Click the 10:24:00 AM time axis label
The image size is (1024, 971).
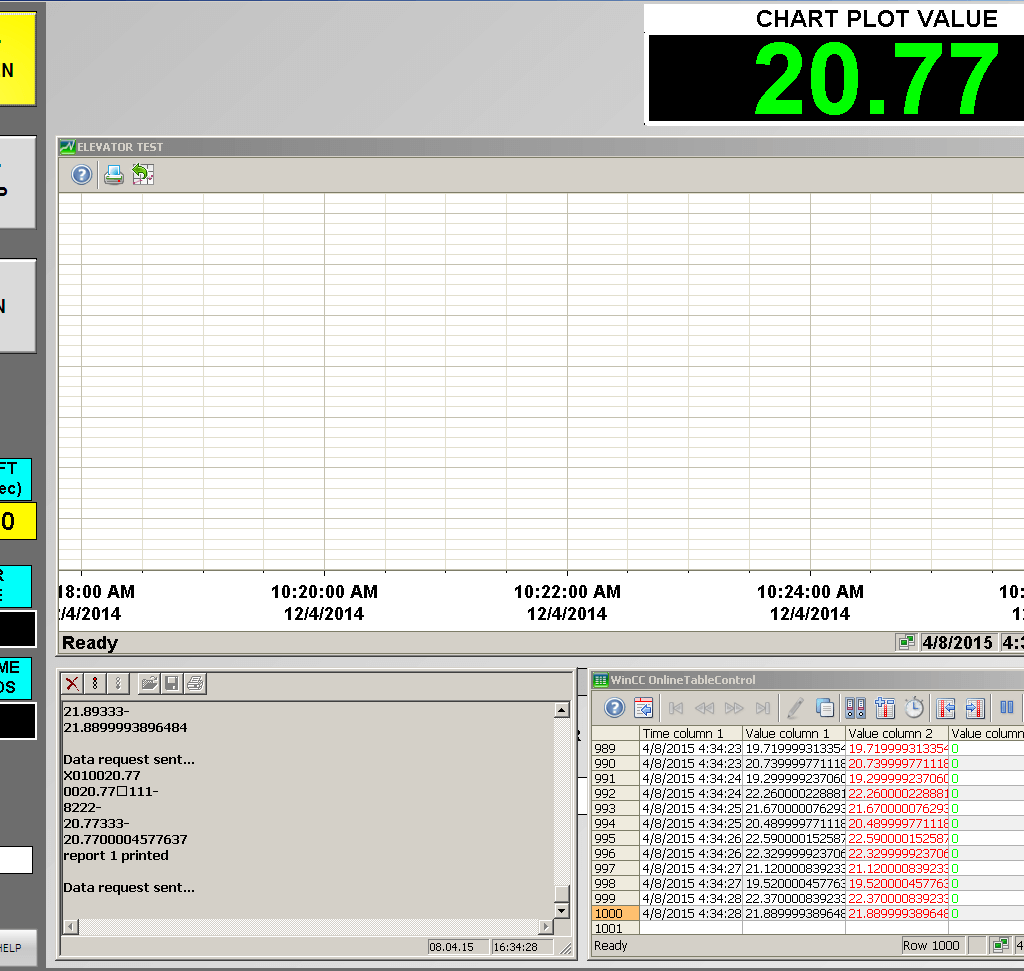(x=810, y=592)
